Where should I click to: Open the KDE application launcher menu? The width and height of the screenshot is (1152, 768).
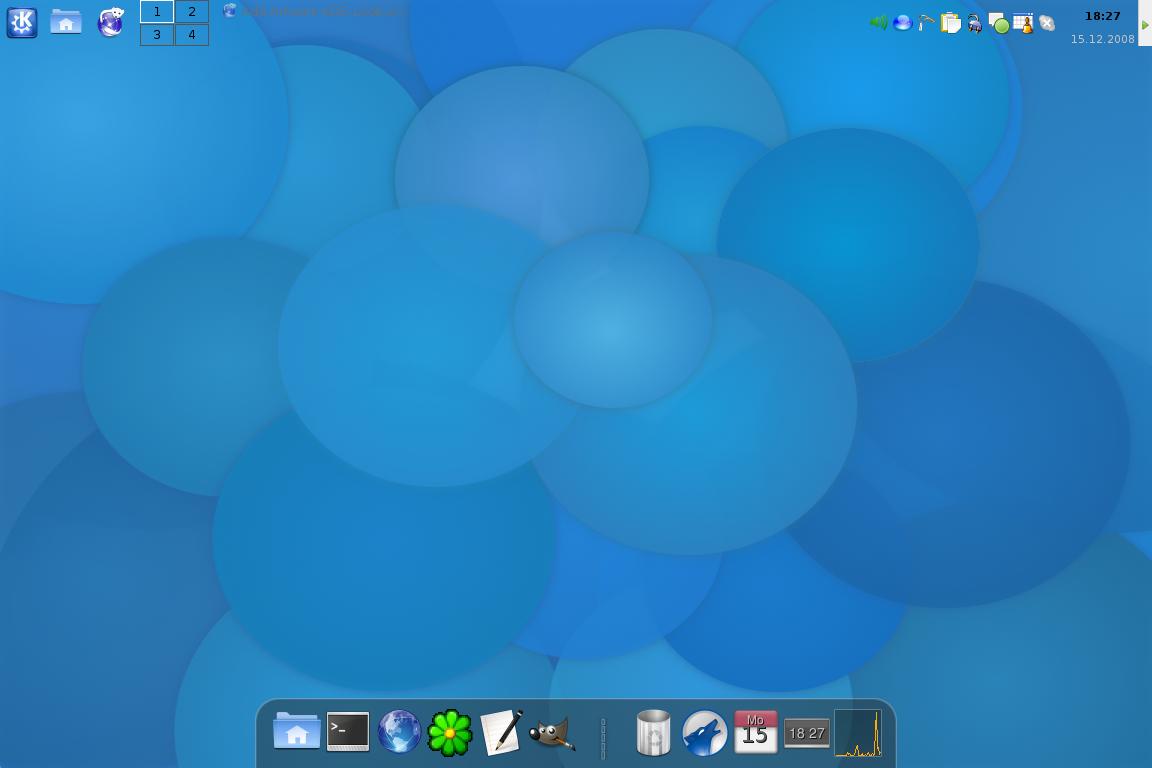click(22, 22)
